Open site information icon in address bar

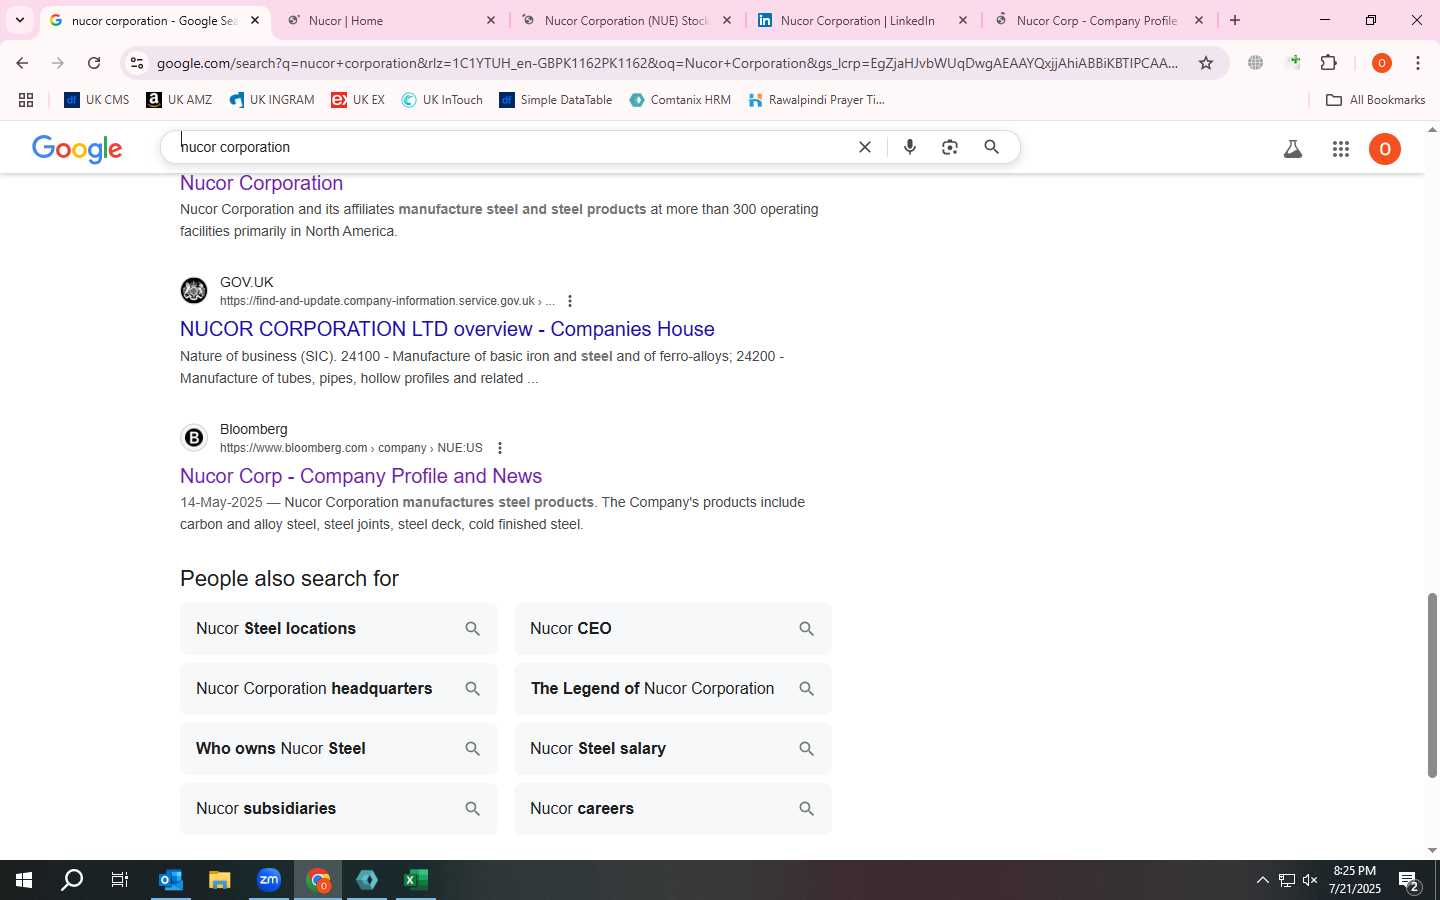(137, 63)
